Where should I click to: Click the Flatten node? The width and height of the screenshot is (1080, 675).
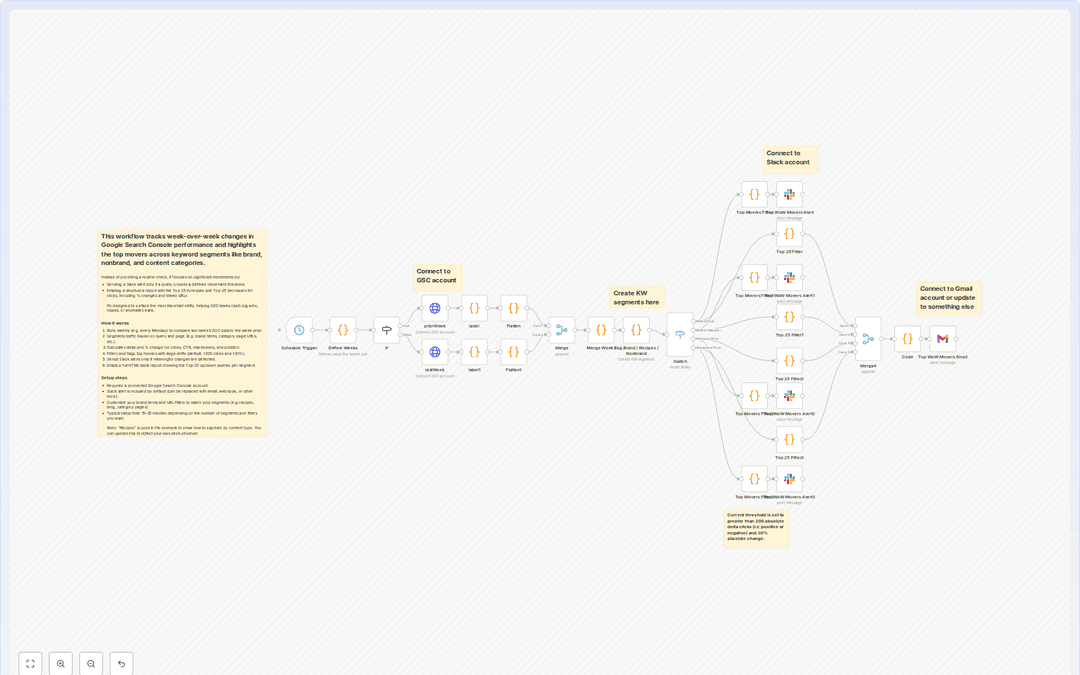click(513, 307)
